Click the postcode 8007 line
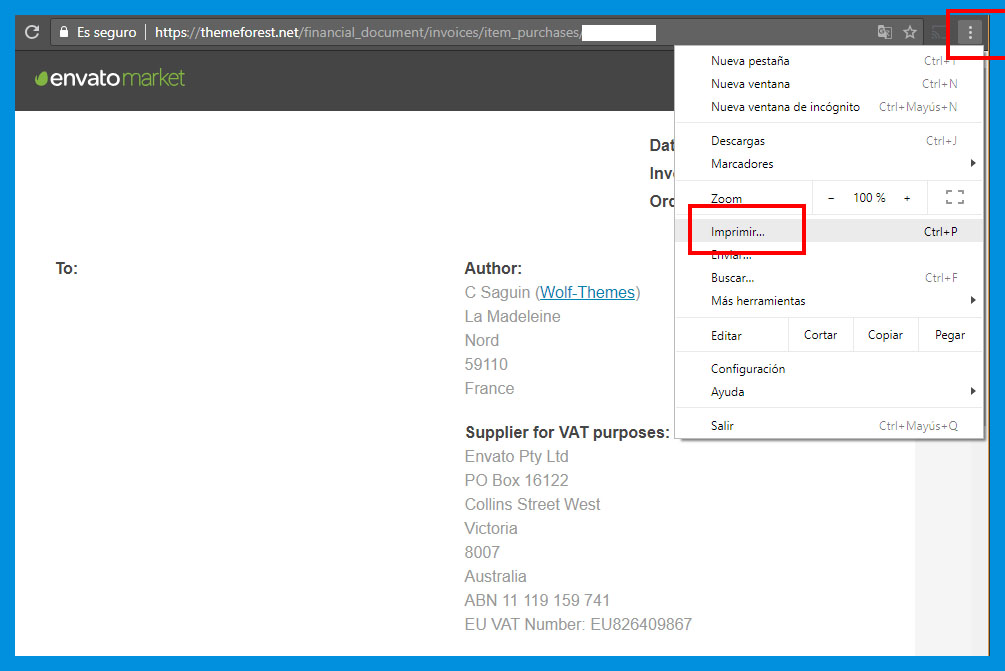1005x671 pixels. [x=482, y=552]
